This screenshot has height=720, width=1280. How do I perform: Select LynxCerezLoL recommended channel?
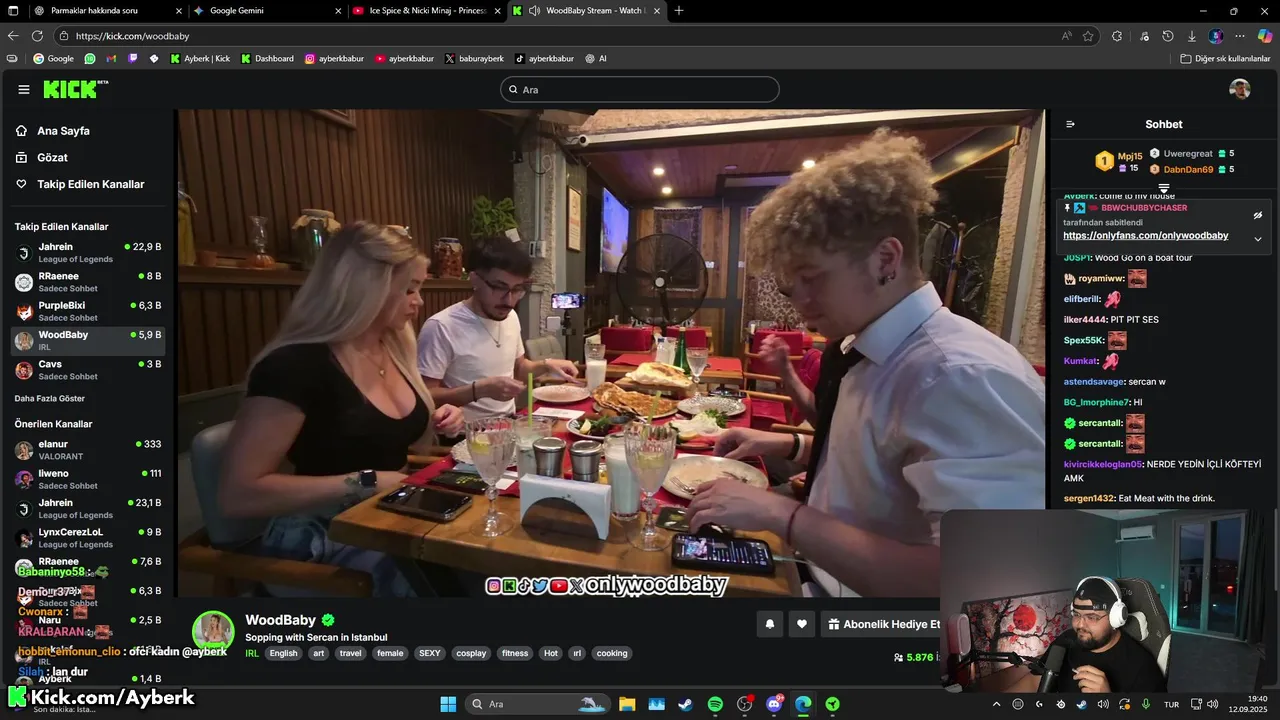(x=88, y=538)
